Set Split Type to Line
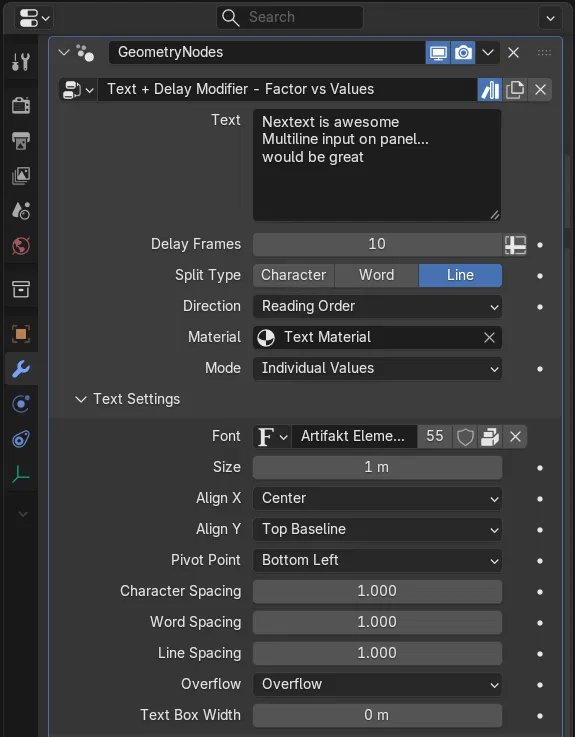This screenshot has height=737, width=575. (460, 275)
